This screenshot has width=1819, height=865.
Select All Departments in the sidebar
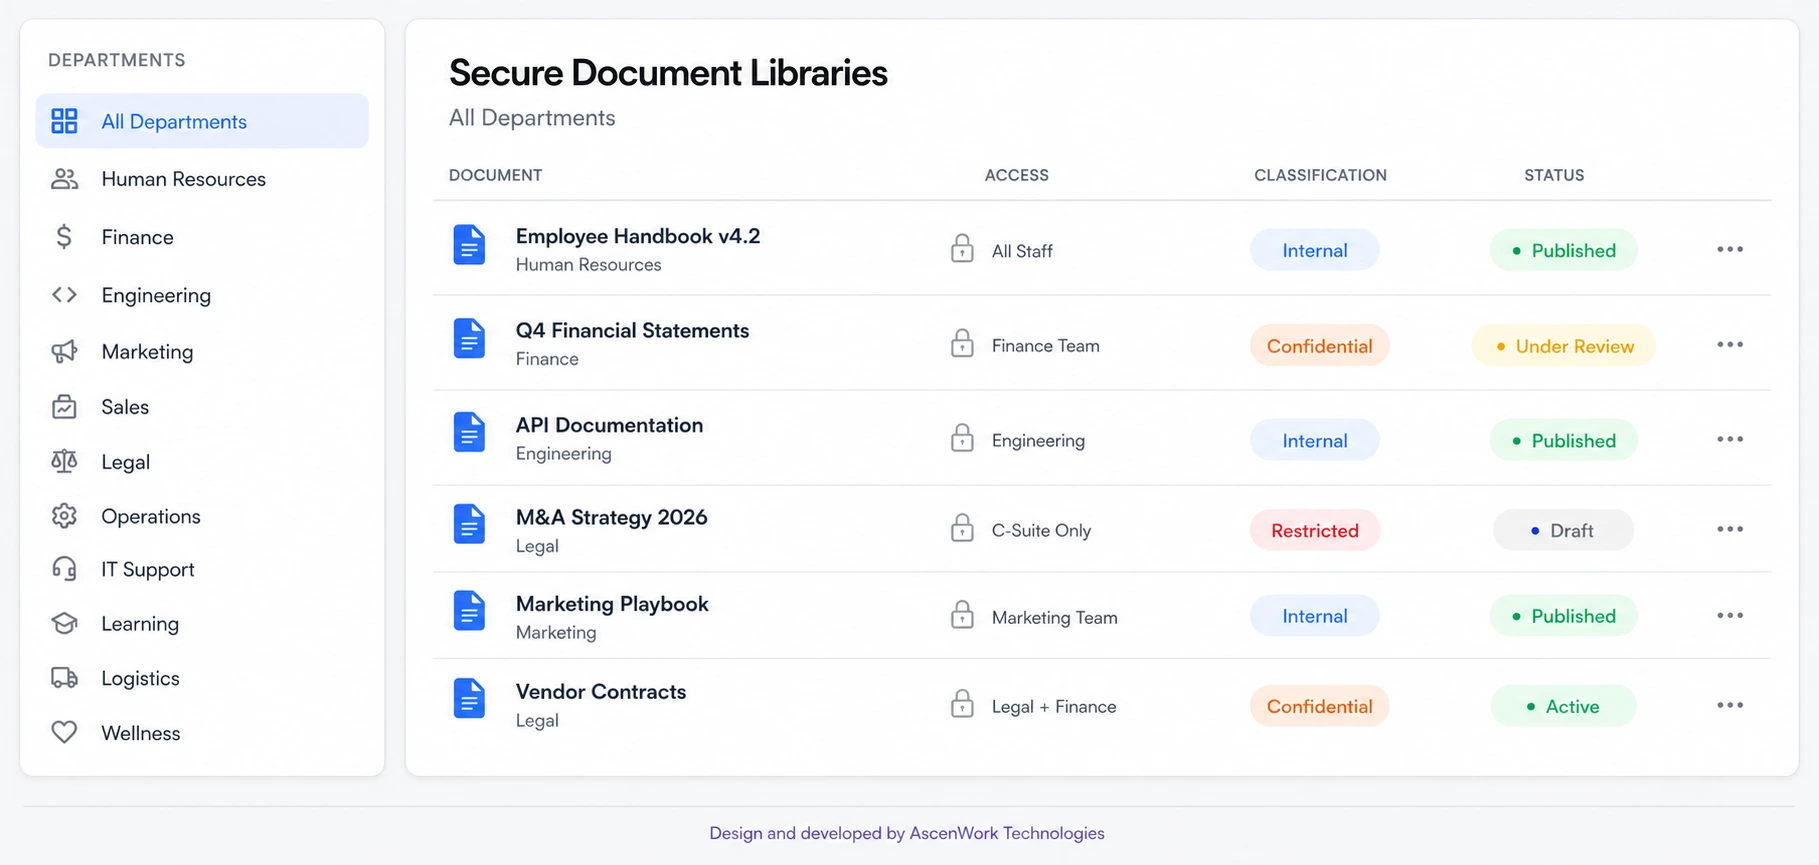202,121
